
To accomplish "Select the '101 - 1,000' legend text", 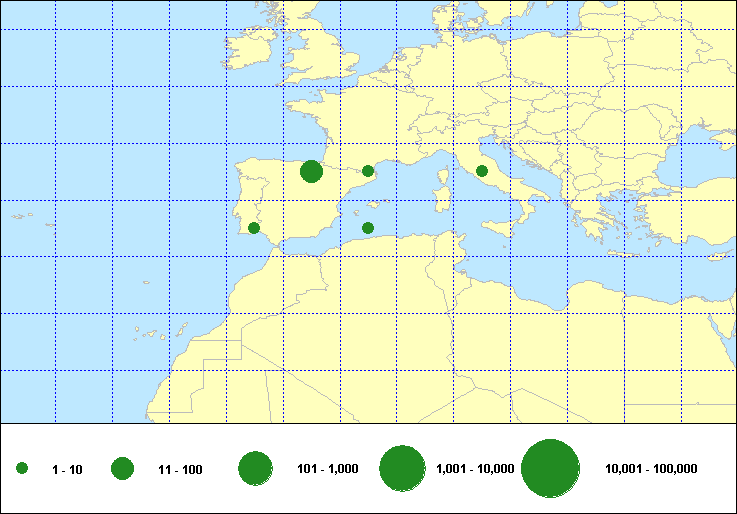I will click(328, 469).
